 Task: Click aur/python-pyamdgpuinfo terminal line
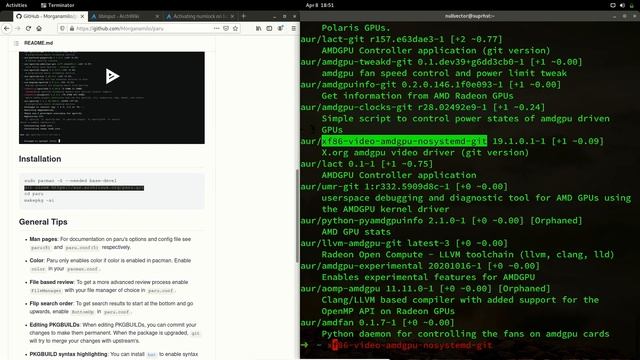click(x=441, y=221)
